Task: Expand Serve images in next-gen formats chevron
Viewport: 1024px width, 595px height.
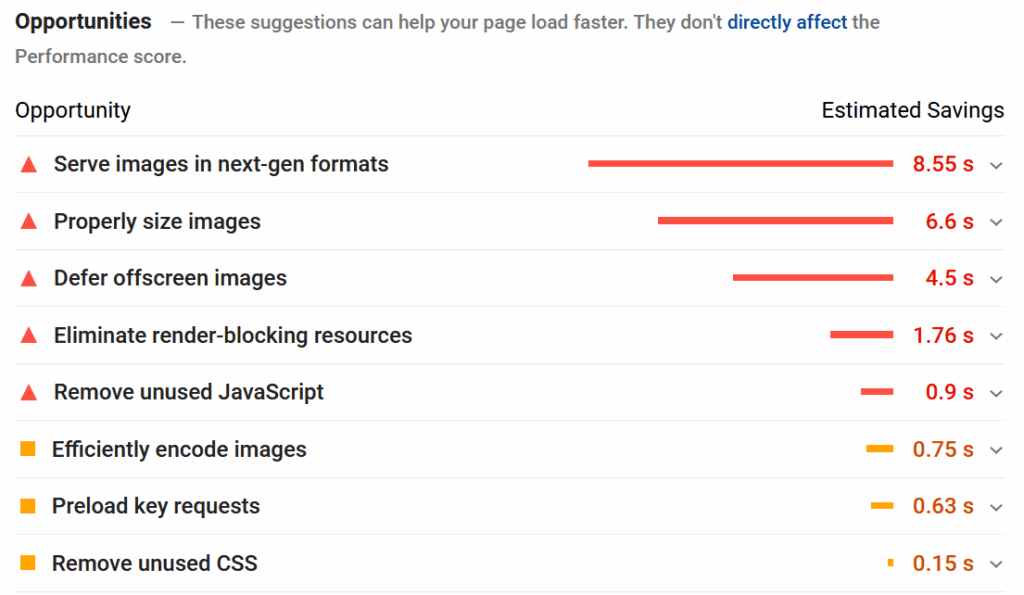Action: 996,166
